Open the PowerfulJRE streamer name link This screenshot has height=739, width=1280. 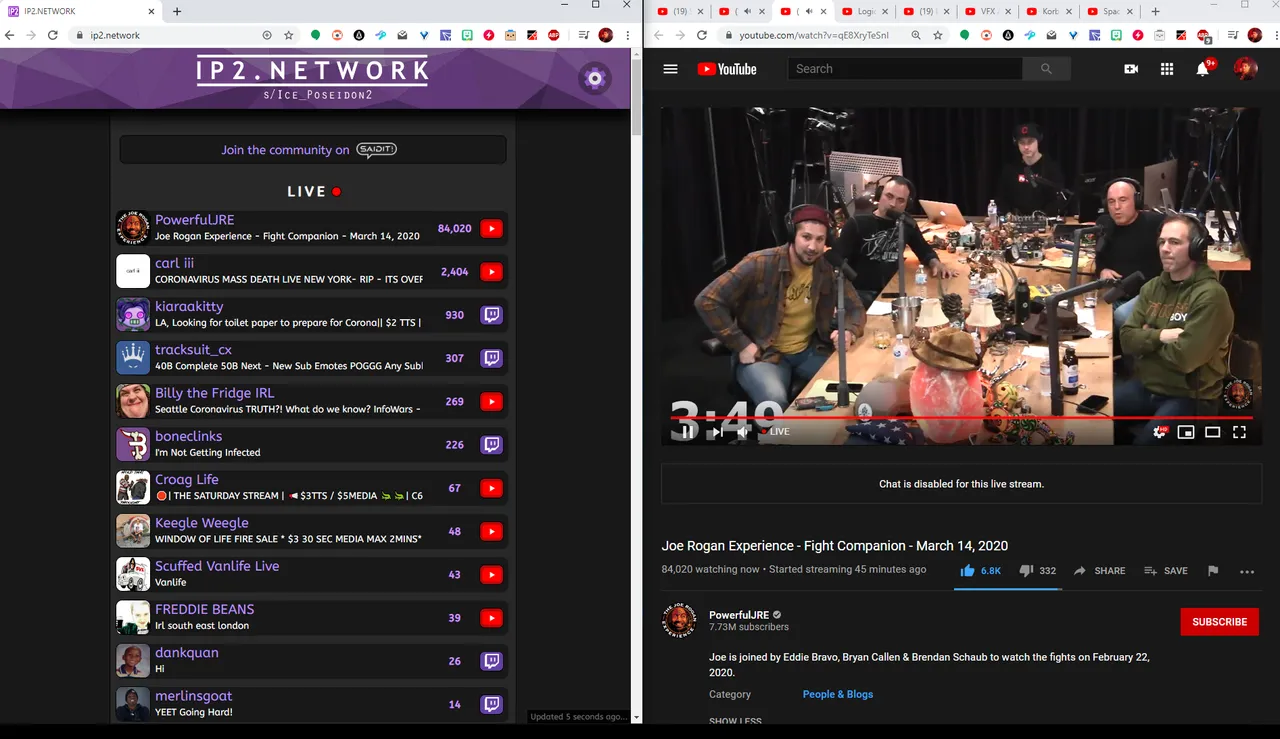pos(194,220)
